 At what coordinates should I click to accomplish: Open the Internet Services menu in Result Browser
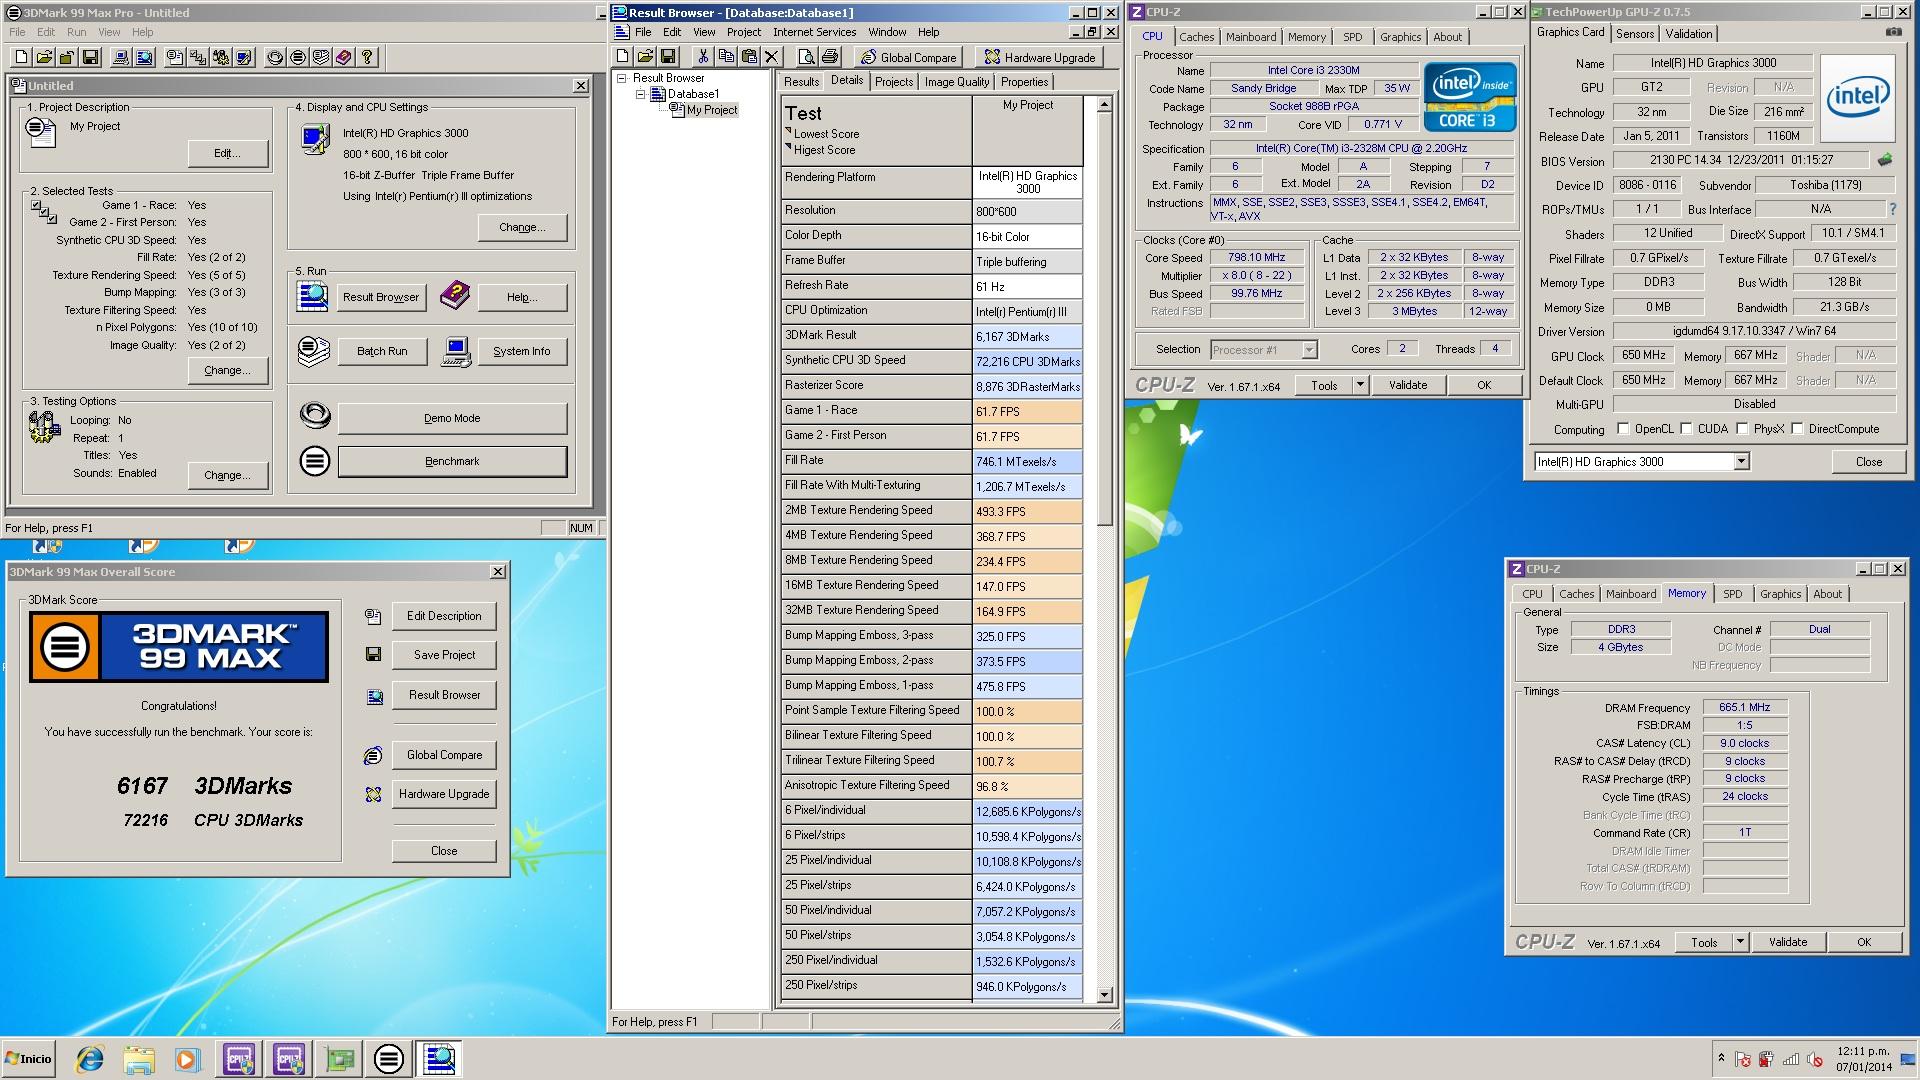pyautogui.click(x=814, y=32)
